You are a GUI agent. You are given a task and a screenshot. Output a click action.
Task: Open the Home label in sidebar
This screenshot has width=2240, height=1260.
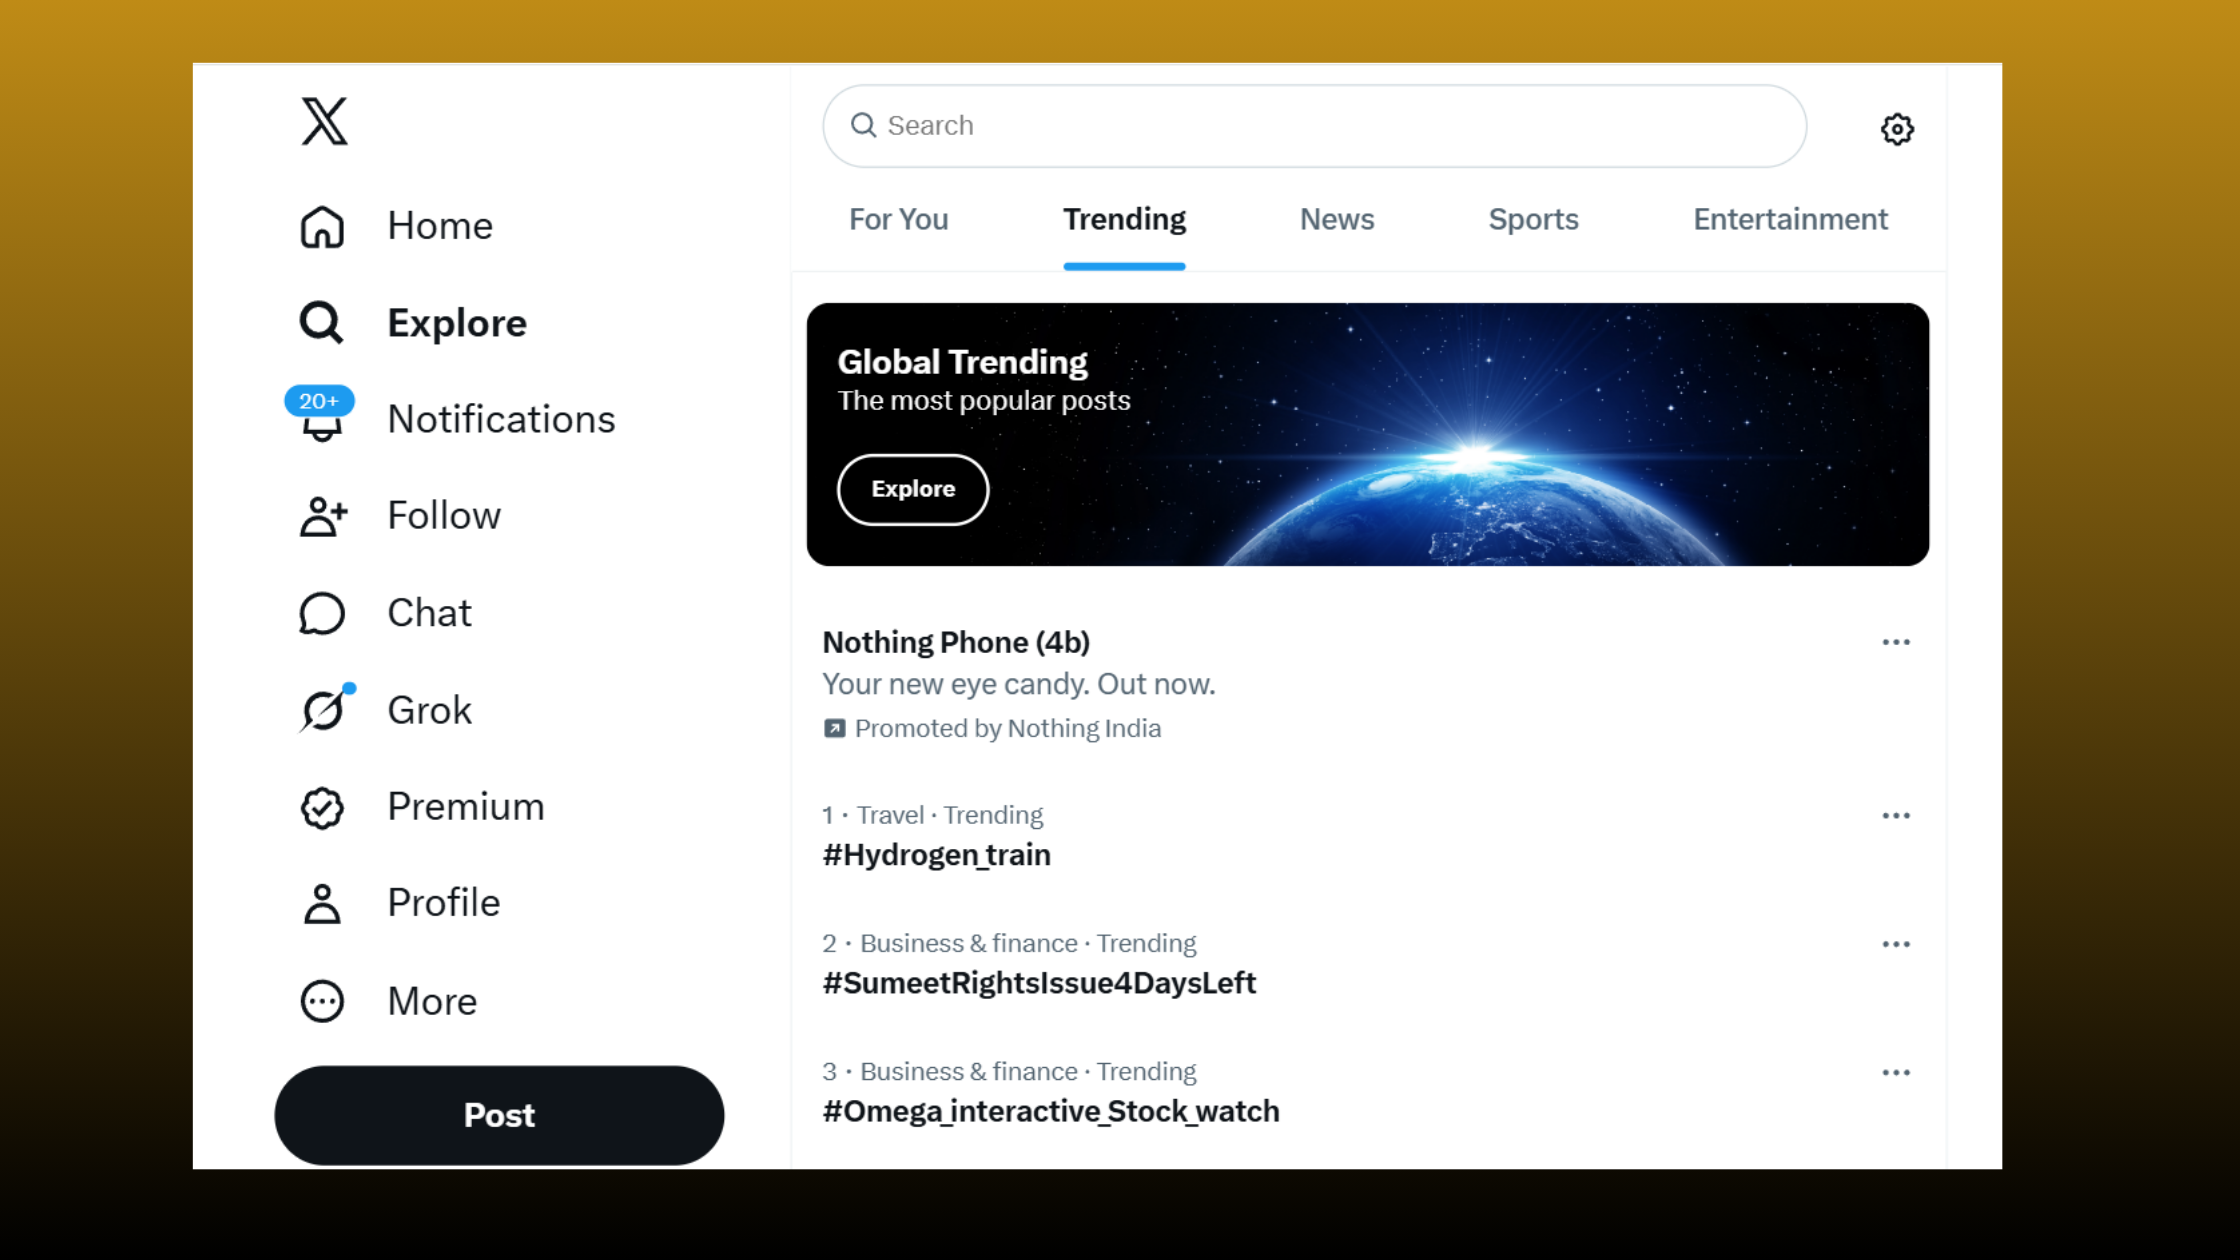[x=440, y=226]
